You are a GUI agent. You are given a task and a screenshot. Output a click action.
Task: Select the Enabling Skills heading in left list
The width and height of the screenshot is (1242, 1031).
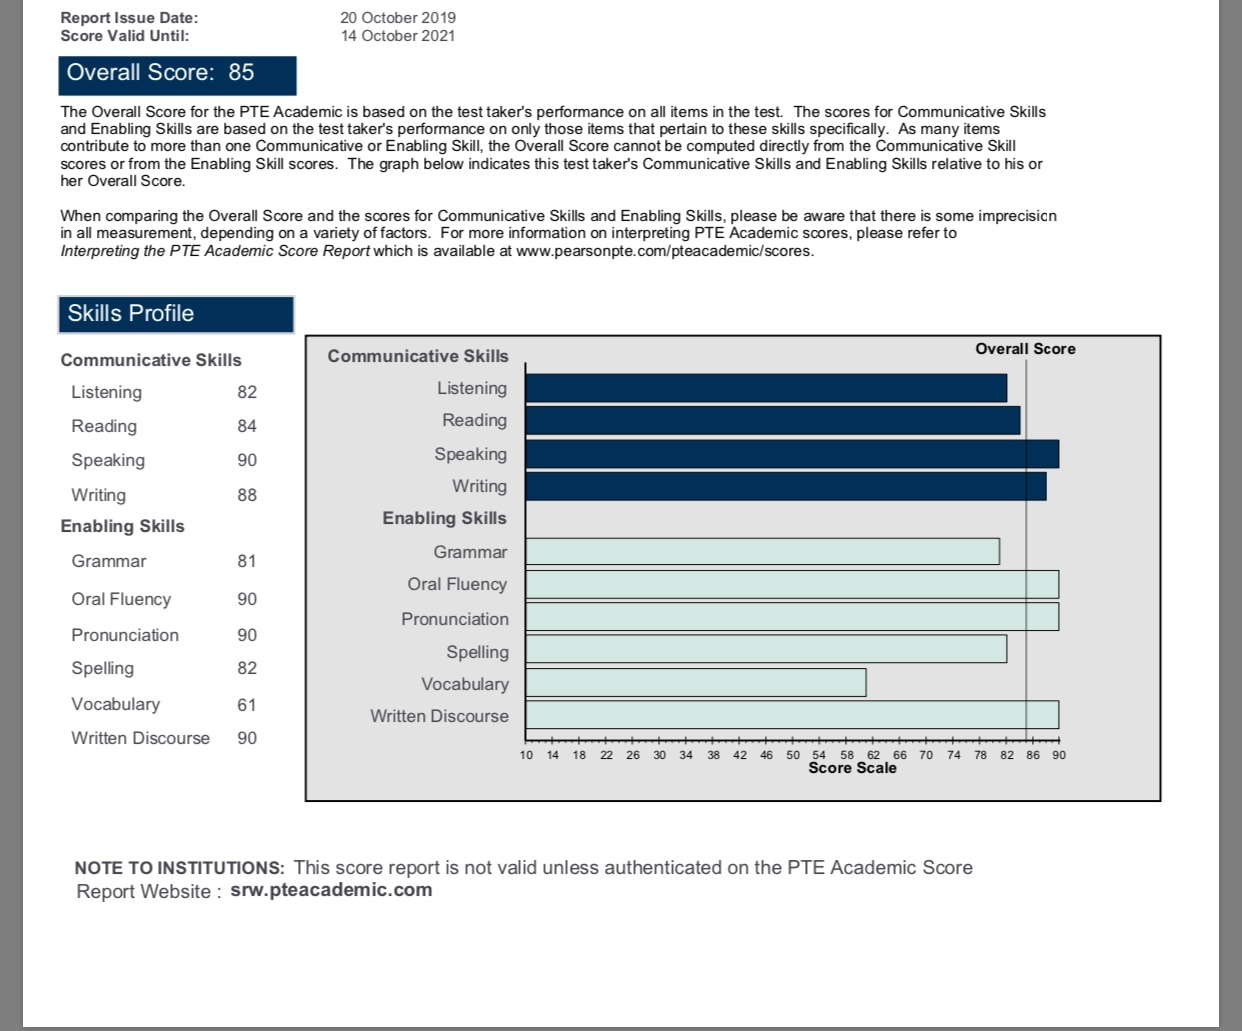point(123,526)
